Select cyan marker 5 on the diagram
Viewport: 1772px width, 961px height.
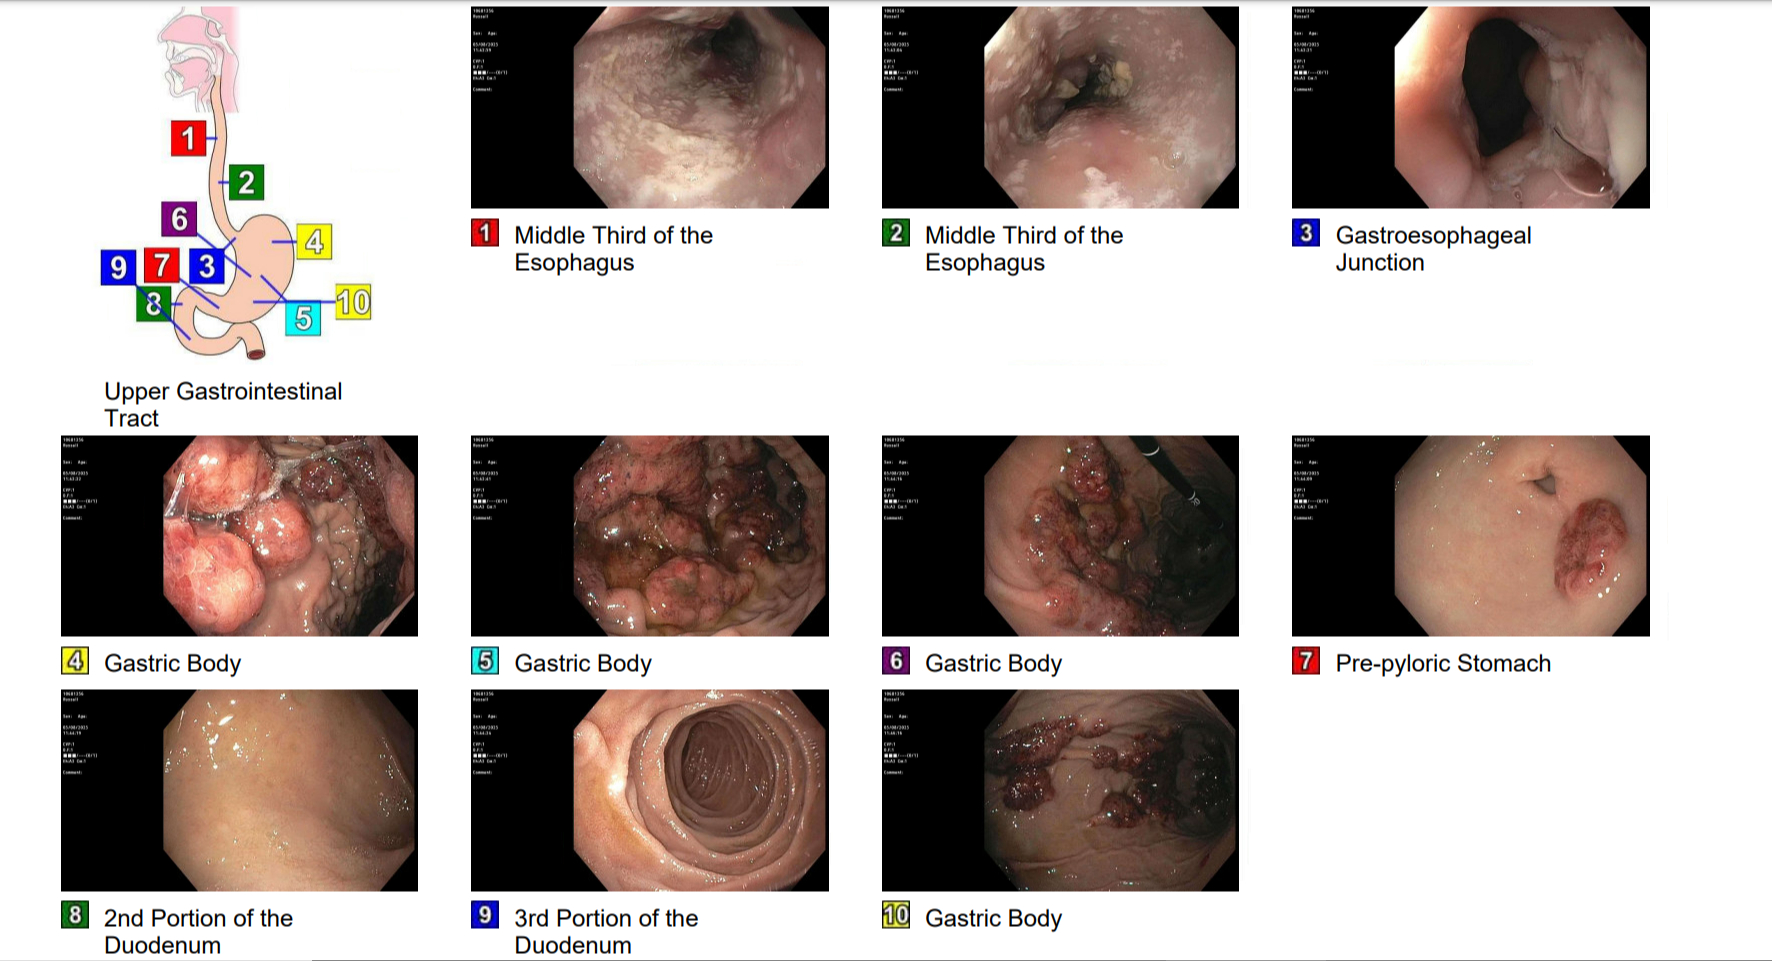[303, 319]
